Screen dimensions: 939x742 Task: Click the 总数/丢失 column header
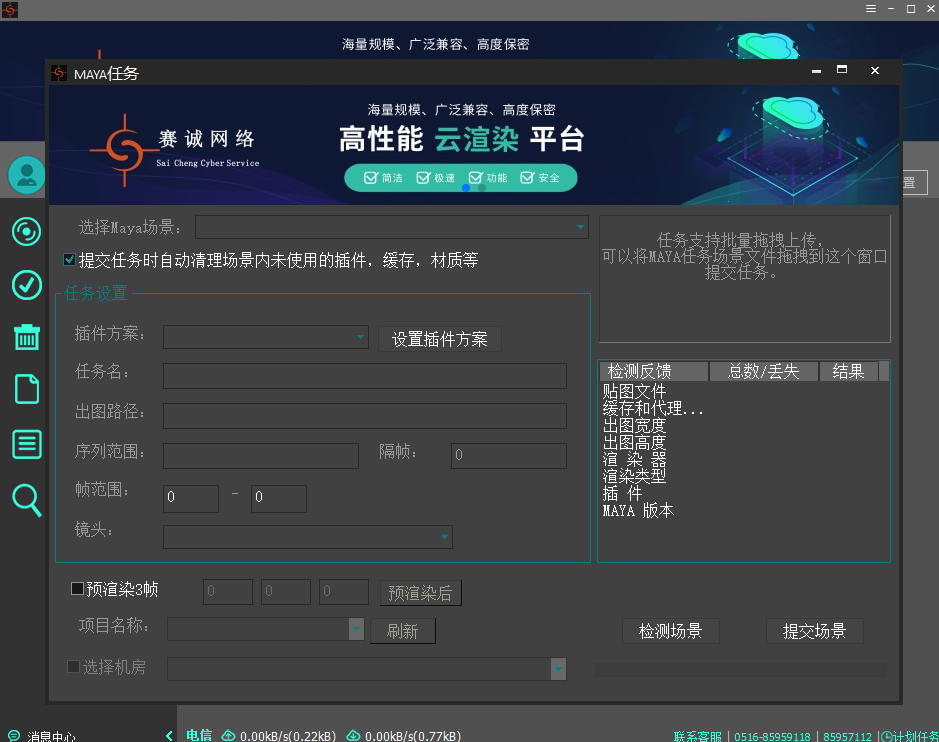coord(763,372)
